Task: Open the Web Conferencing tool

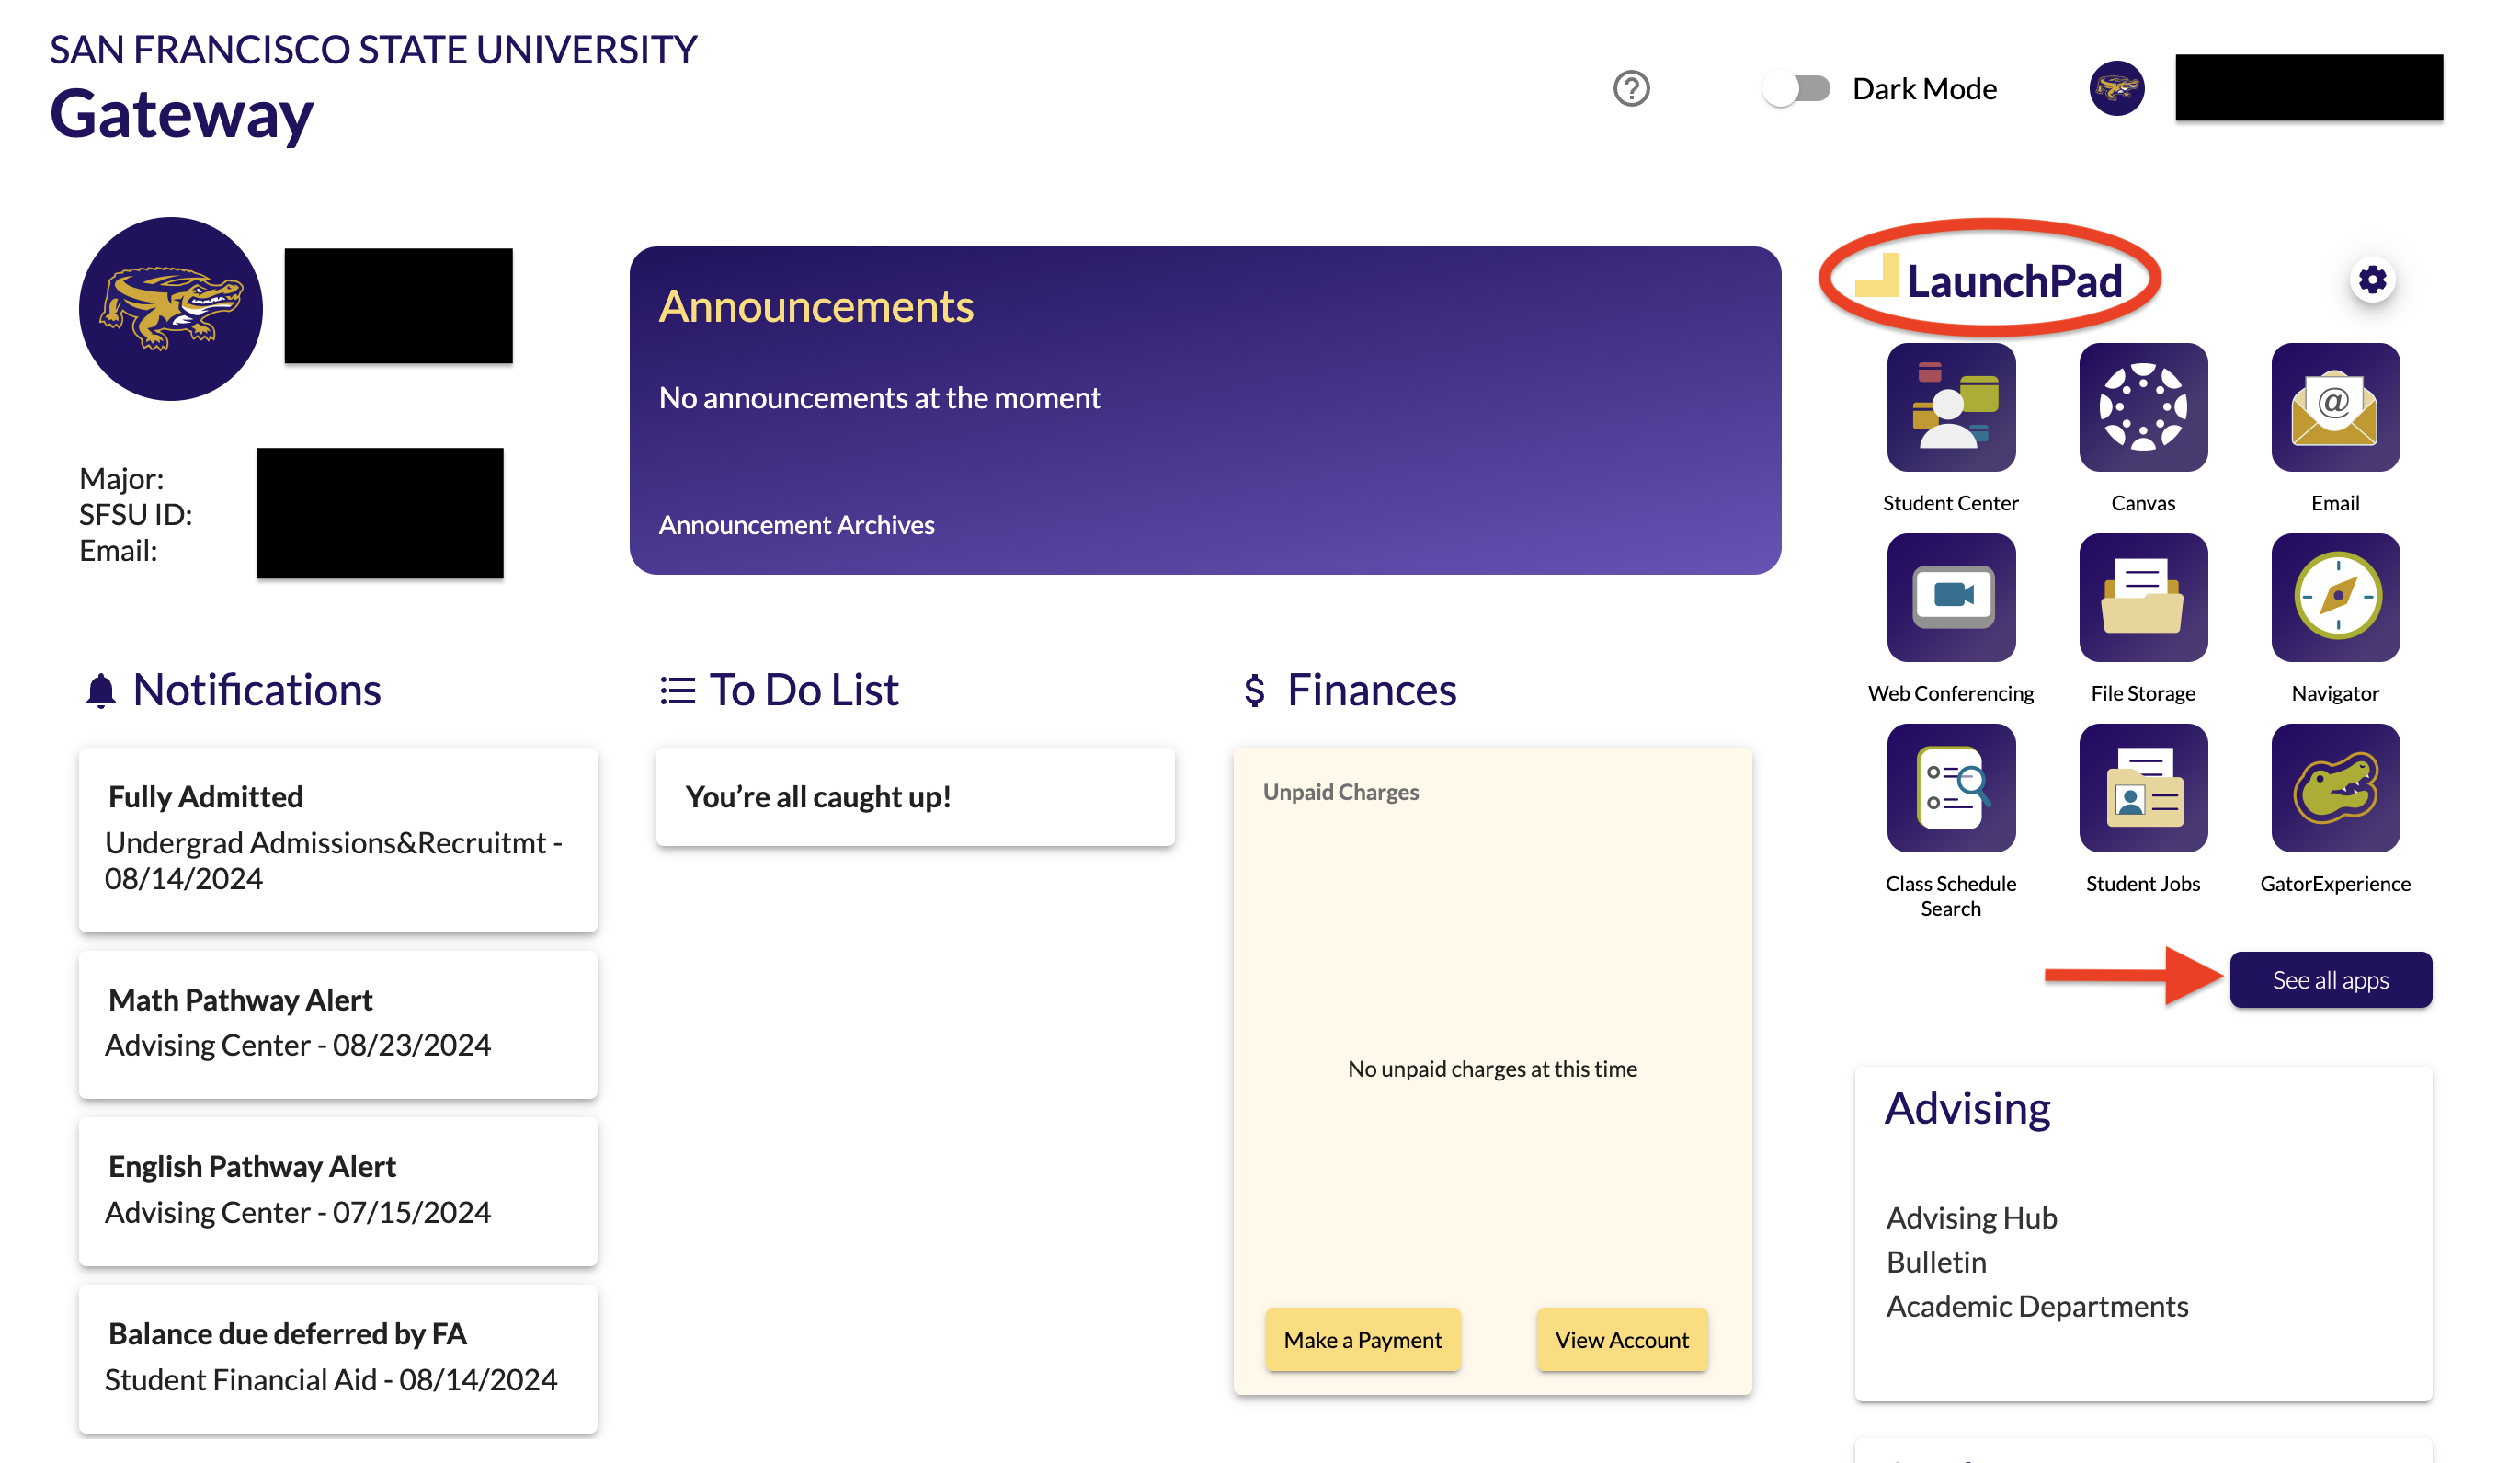Action: 1951,597
